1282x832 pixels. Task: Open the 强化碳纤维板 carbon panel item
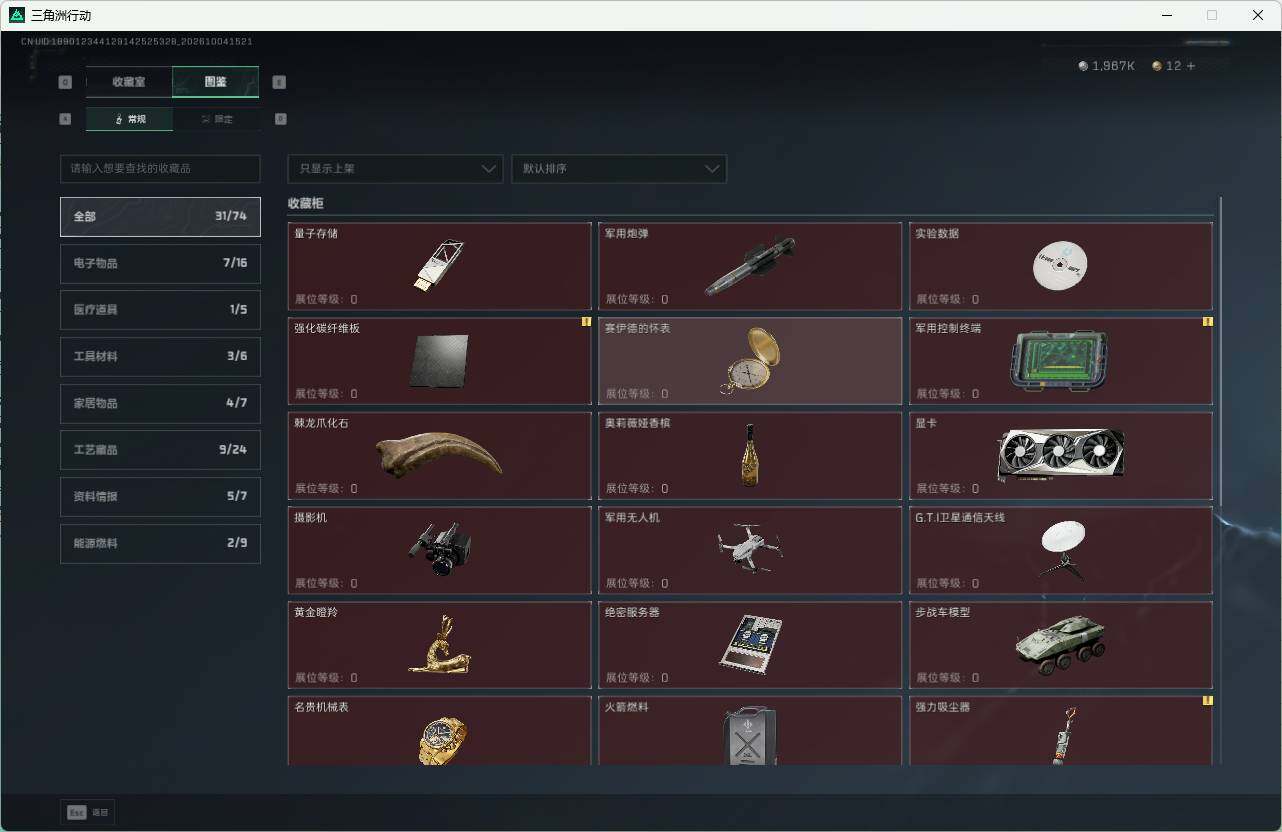click(439, 361)
